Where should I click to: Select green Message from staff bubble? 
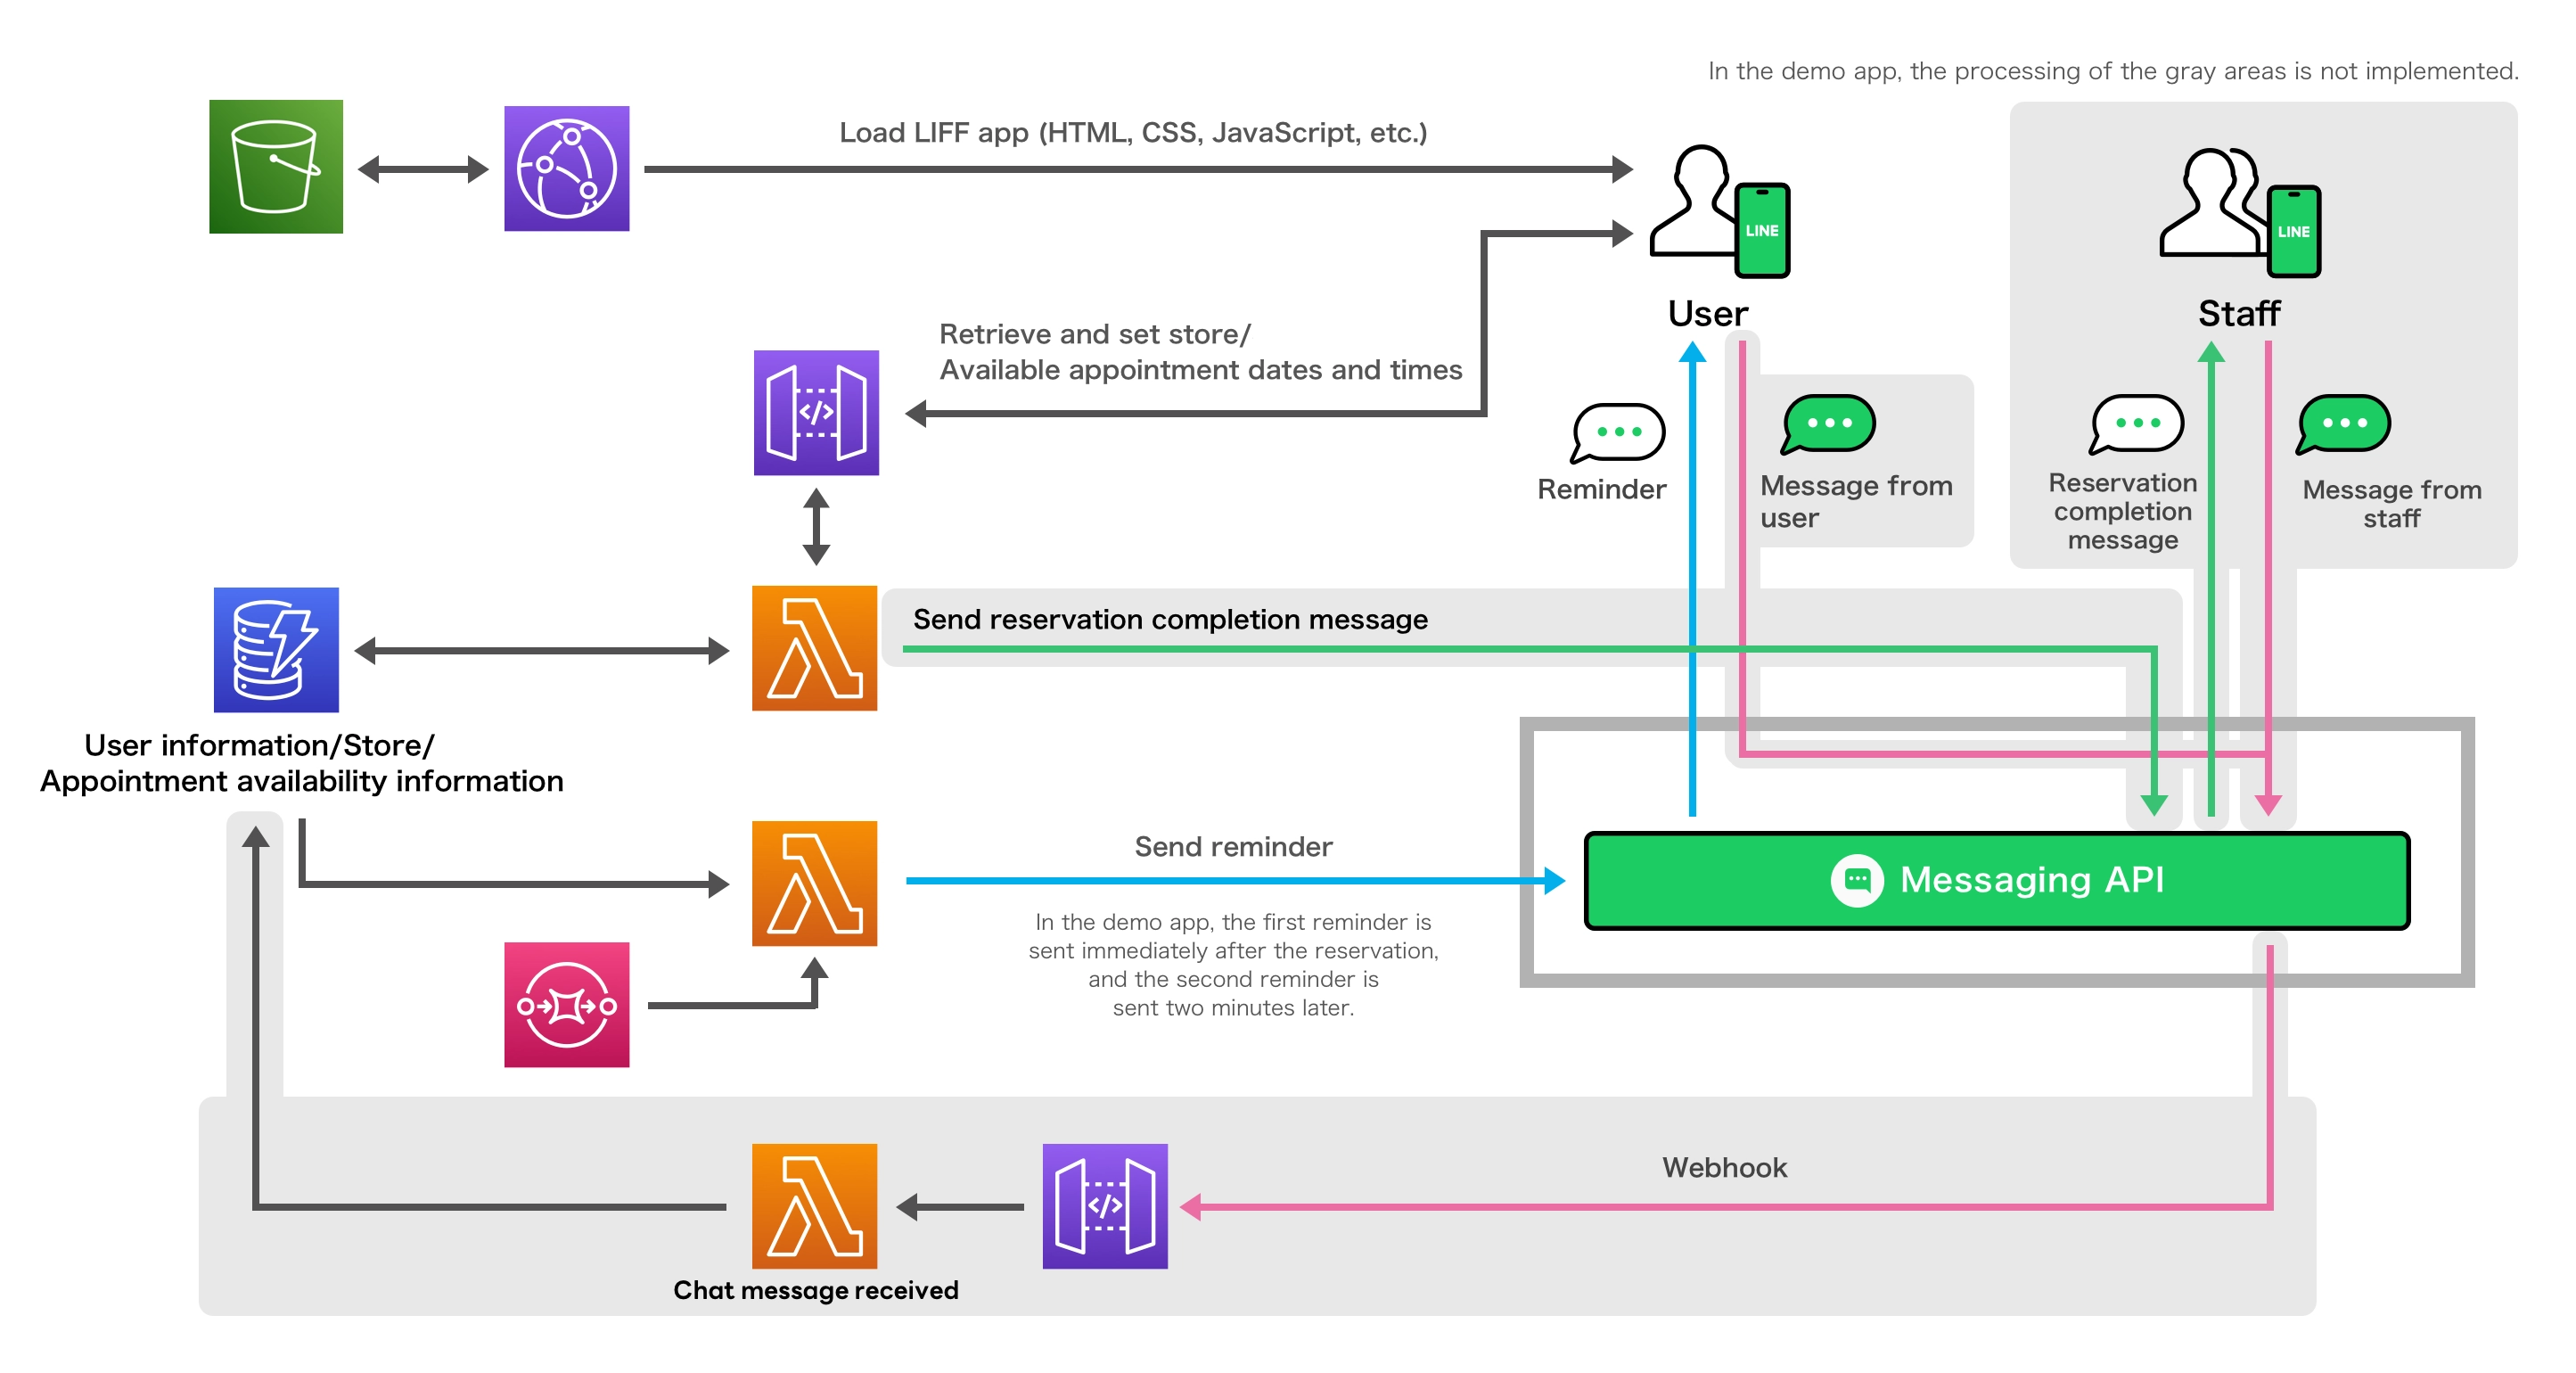tap(2344, 424)
